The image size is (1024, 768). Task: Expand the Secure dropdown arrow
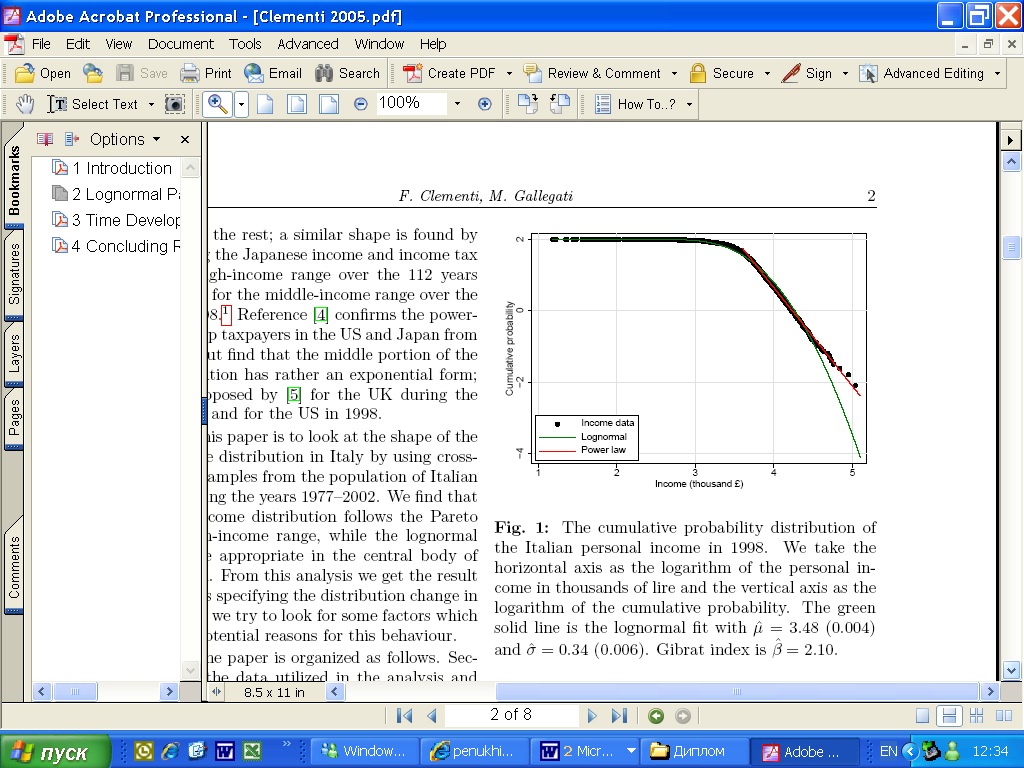(x=767, y=73)
